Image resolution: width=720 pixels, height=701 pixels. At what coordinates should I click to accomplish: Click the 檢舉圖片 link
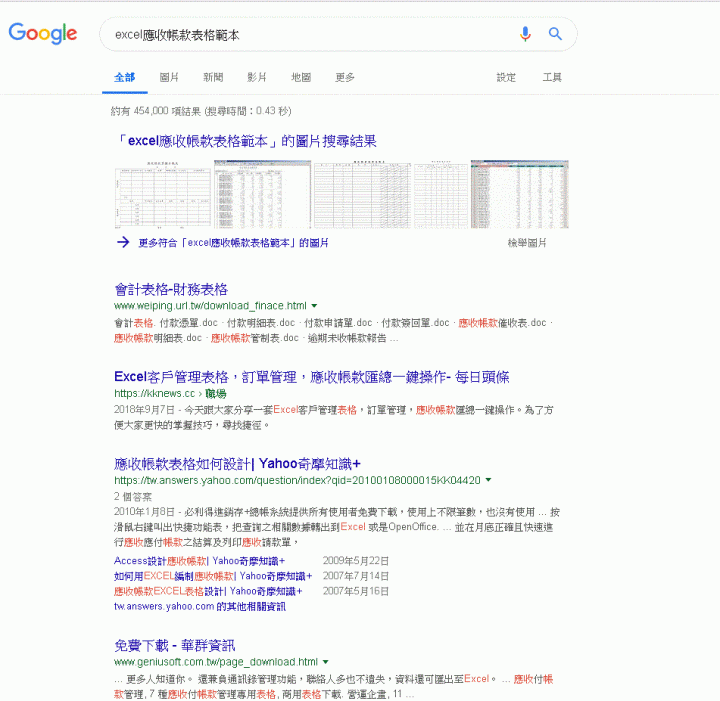tap(527, 243)
